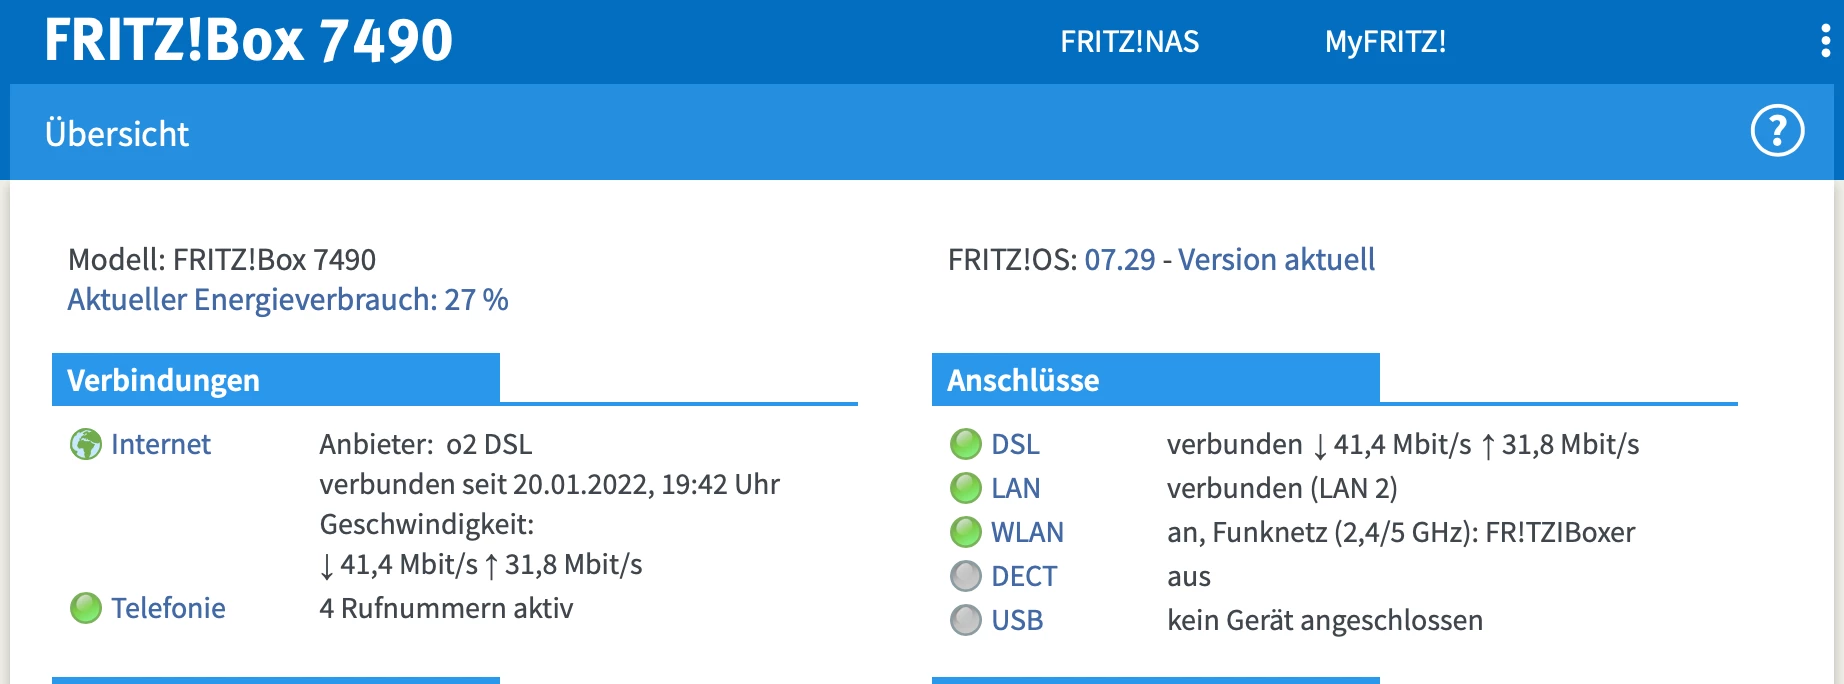The height and width of the screenshot is (684, 1844).
Task: Open the help question mark icon
Action: [1777, 131]
